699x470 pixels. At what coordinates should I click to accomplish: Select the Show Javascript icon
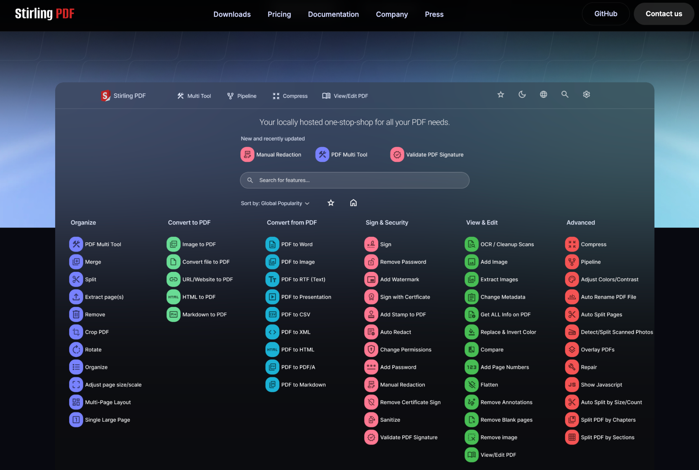coord(572,384)
